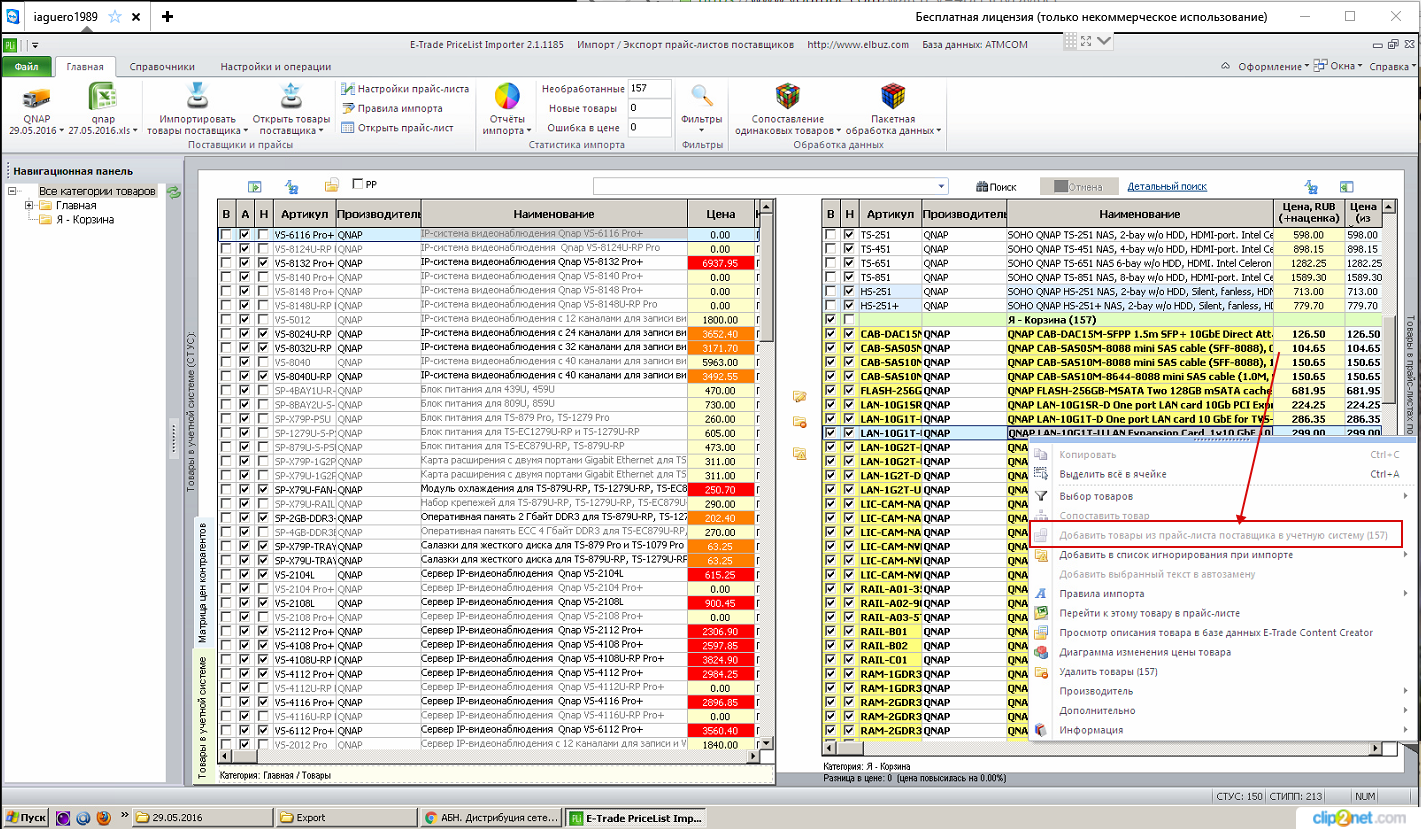Open the Пуск start menu
Image resolution: width=1421 pixels, height=829 pixels.
25,817
